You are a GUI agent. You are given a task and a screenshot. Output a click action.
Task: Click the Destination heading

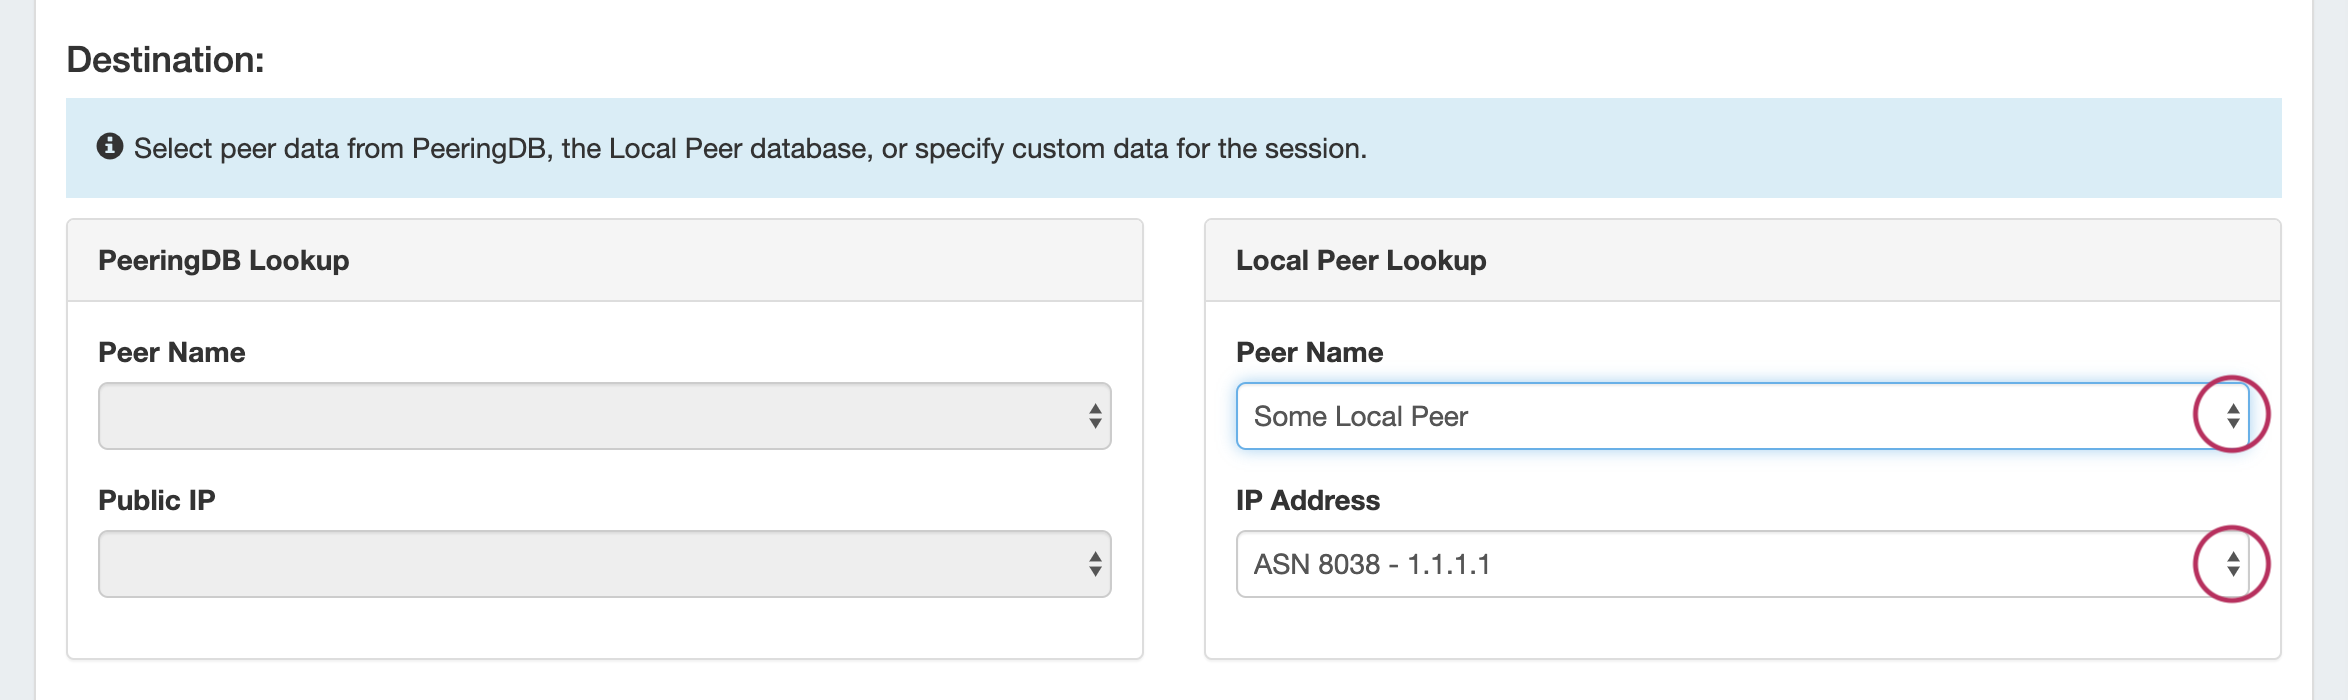(165, 60)
